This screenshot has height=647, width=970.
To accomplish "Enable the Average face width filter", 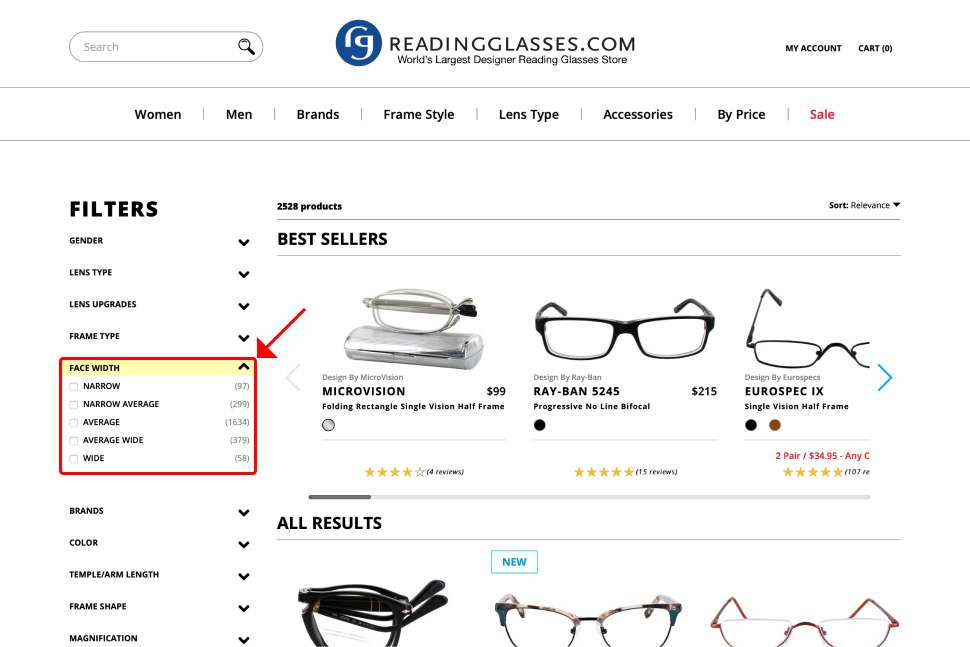I will click(74, 422).
